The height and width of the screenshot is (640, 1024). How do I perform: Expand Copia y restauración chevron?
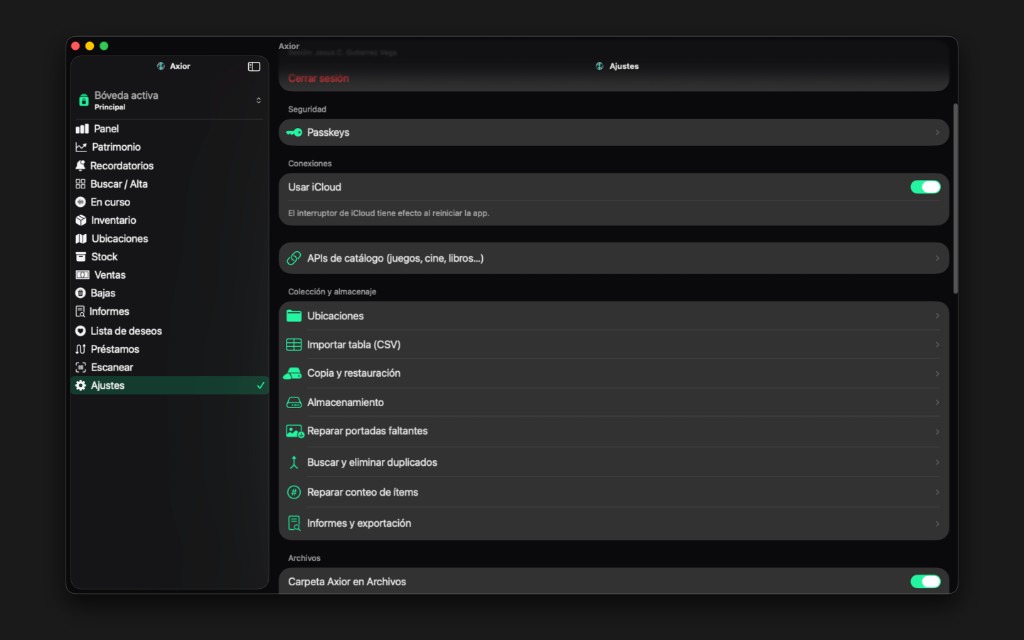coord(937,374)
